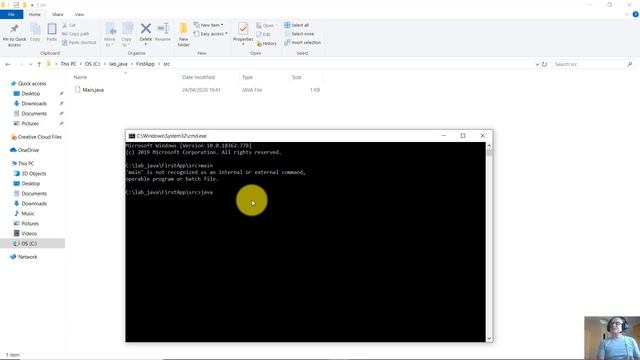
Task: Click Main.java file icon
Action: click(x=78, y=89)
